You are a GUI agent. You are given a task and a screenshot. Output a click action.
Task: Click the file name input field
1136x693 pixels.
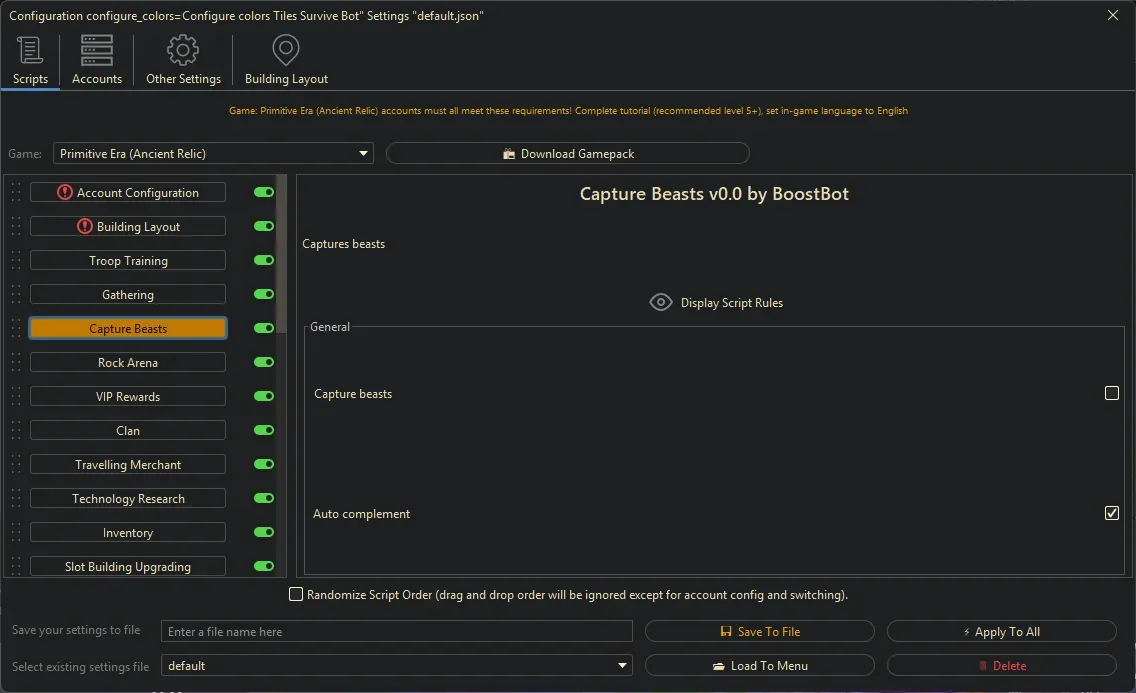397,631
